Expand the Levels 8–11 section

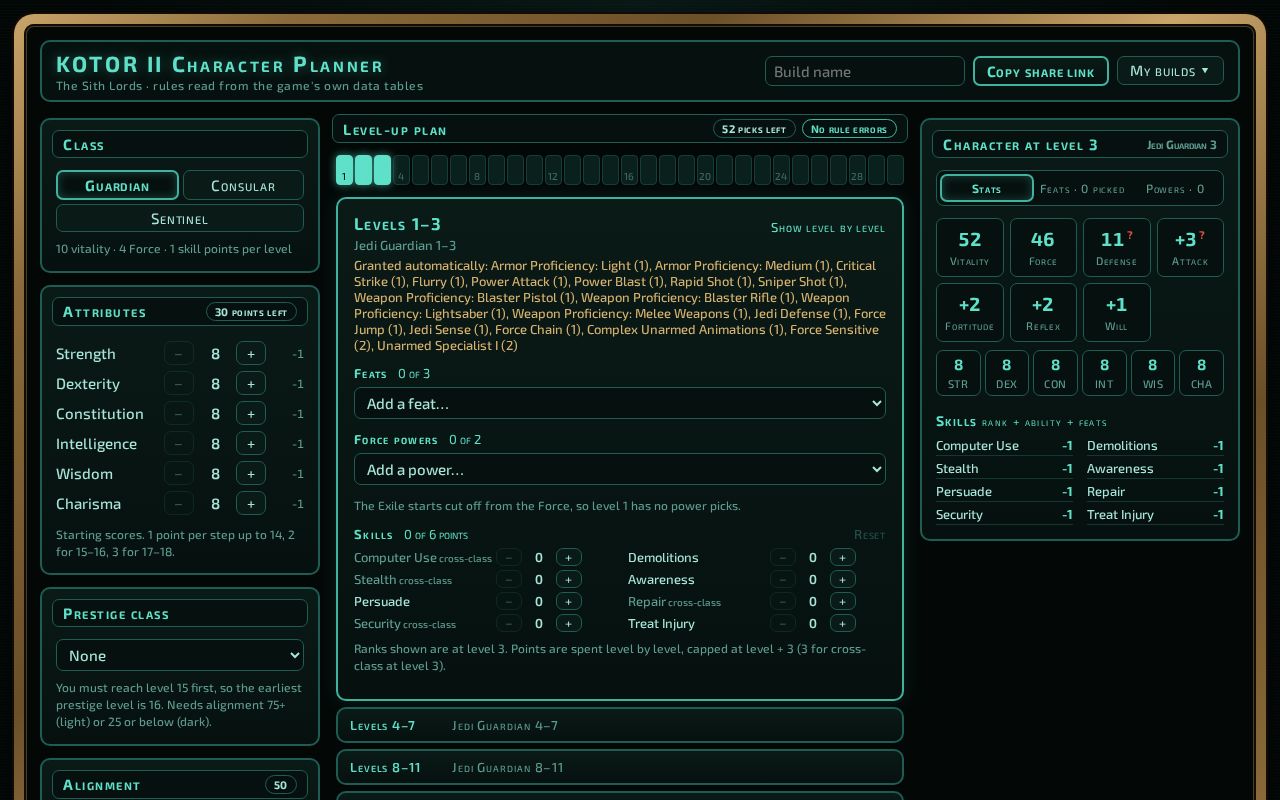click(620, 767)
